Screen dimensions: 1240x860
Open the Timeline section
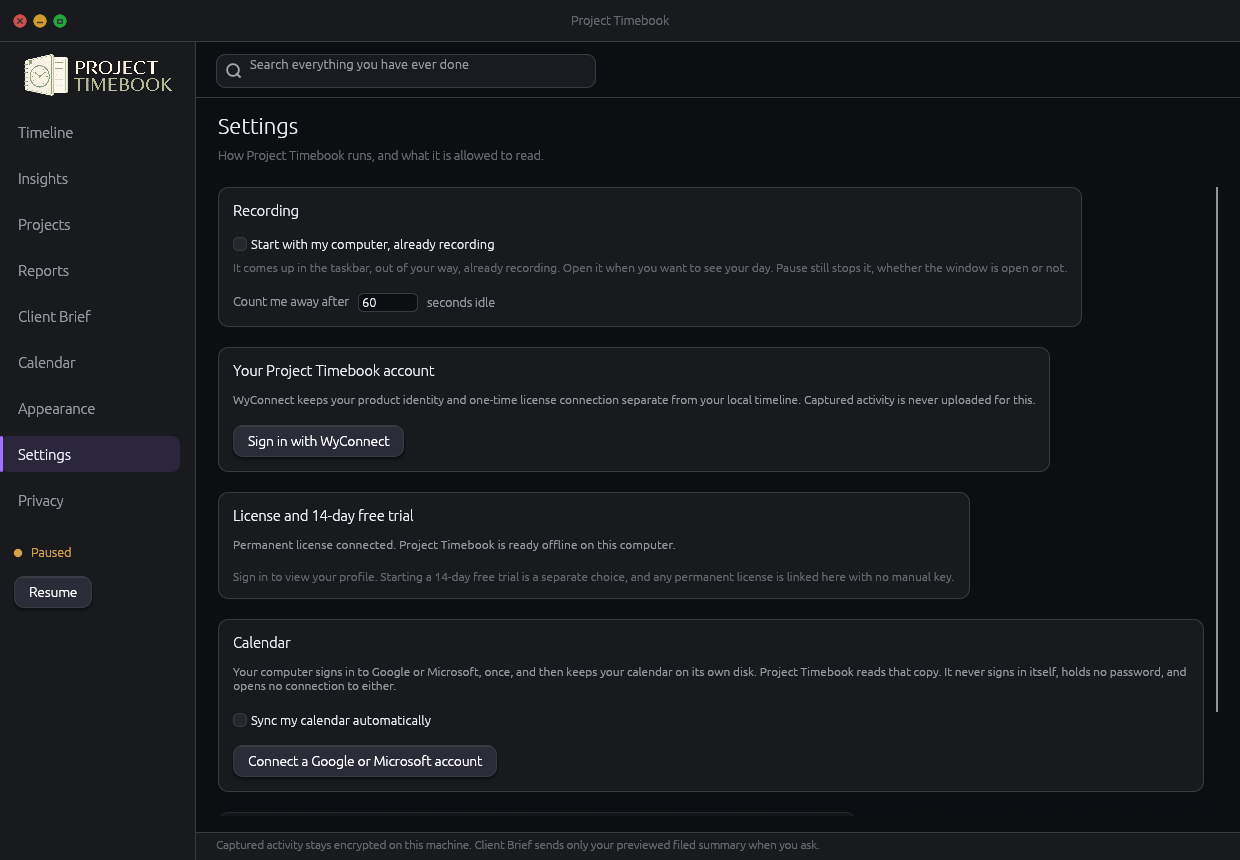(91, 133)
